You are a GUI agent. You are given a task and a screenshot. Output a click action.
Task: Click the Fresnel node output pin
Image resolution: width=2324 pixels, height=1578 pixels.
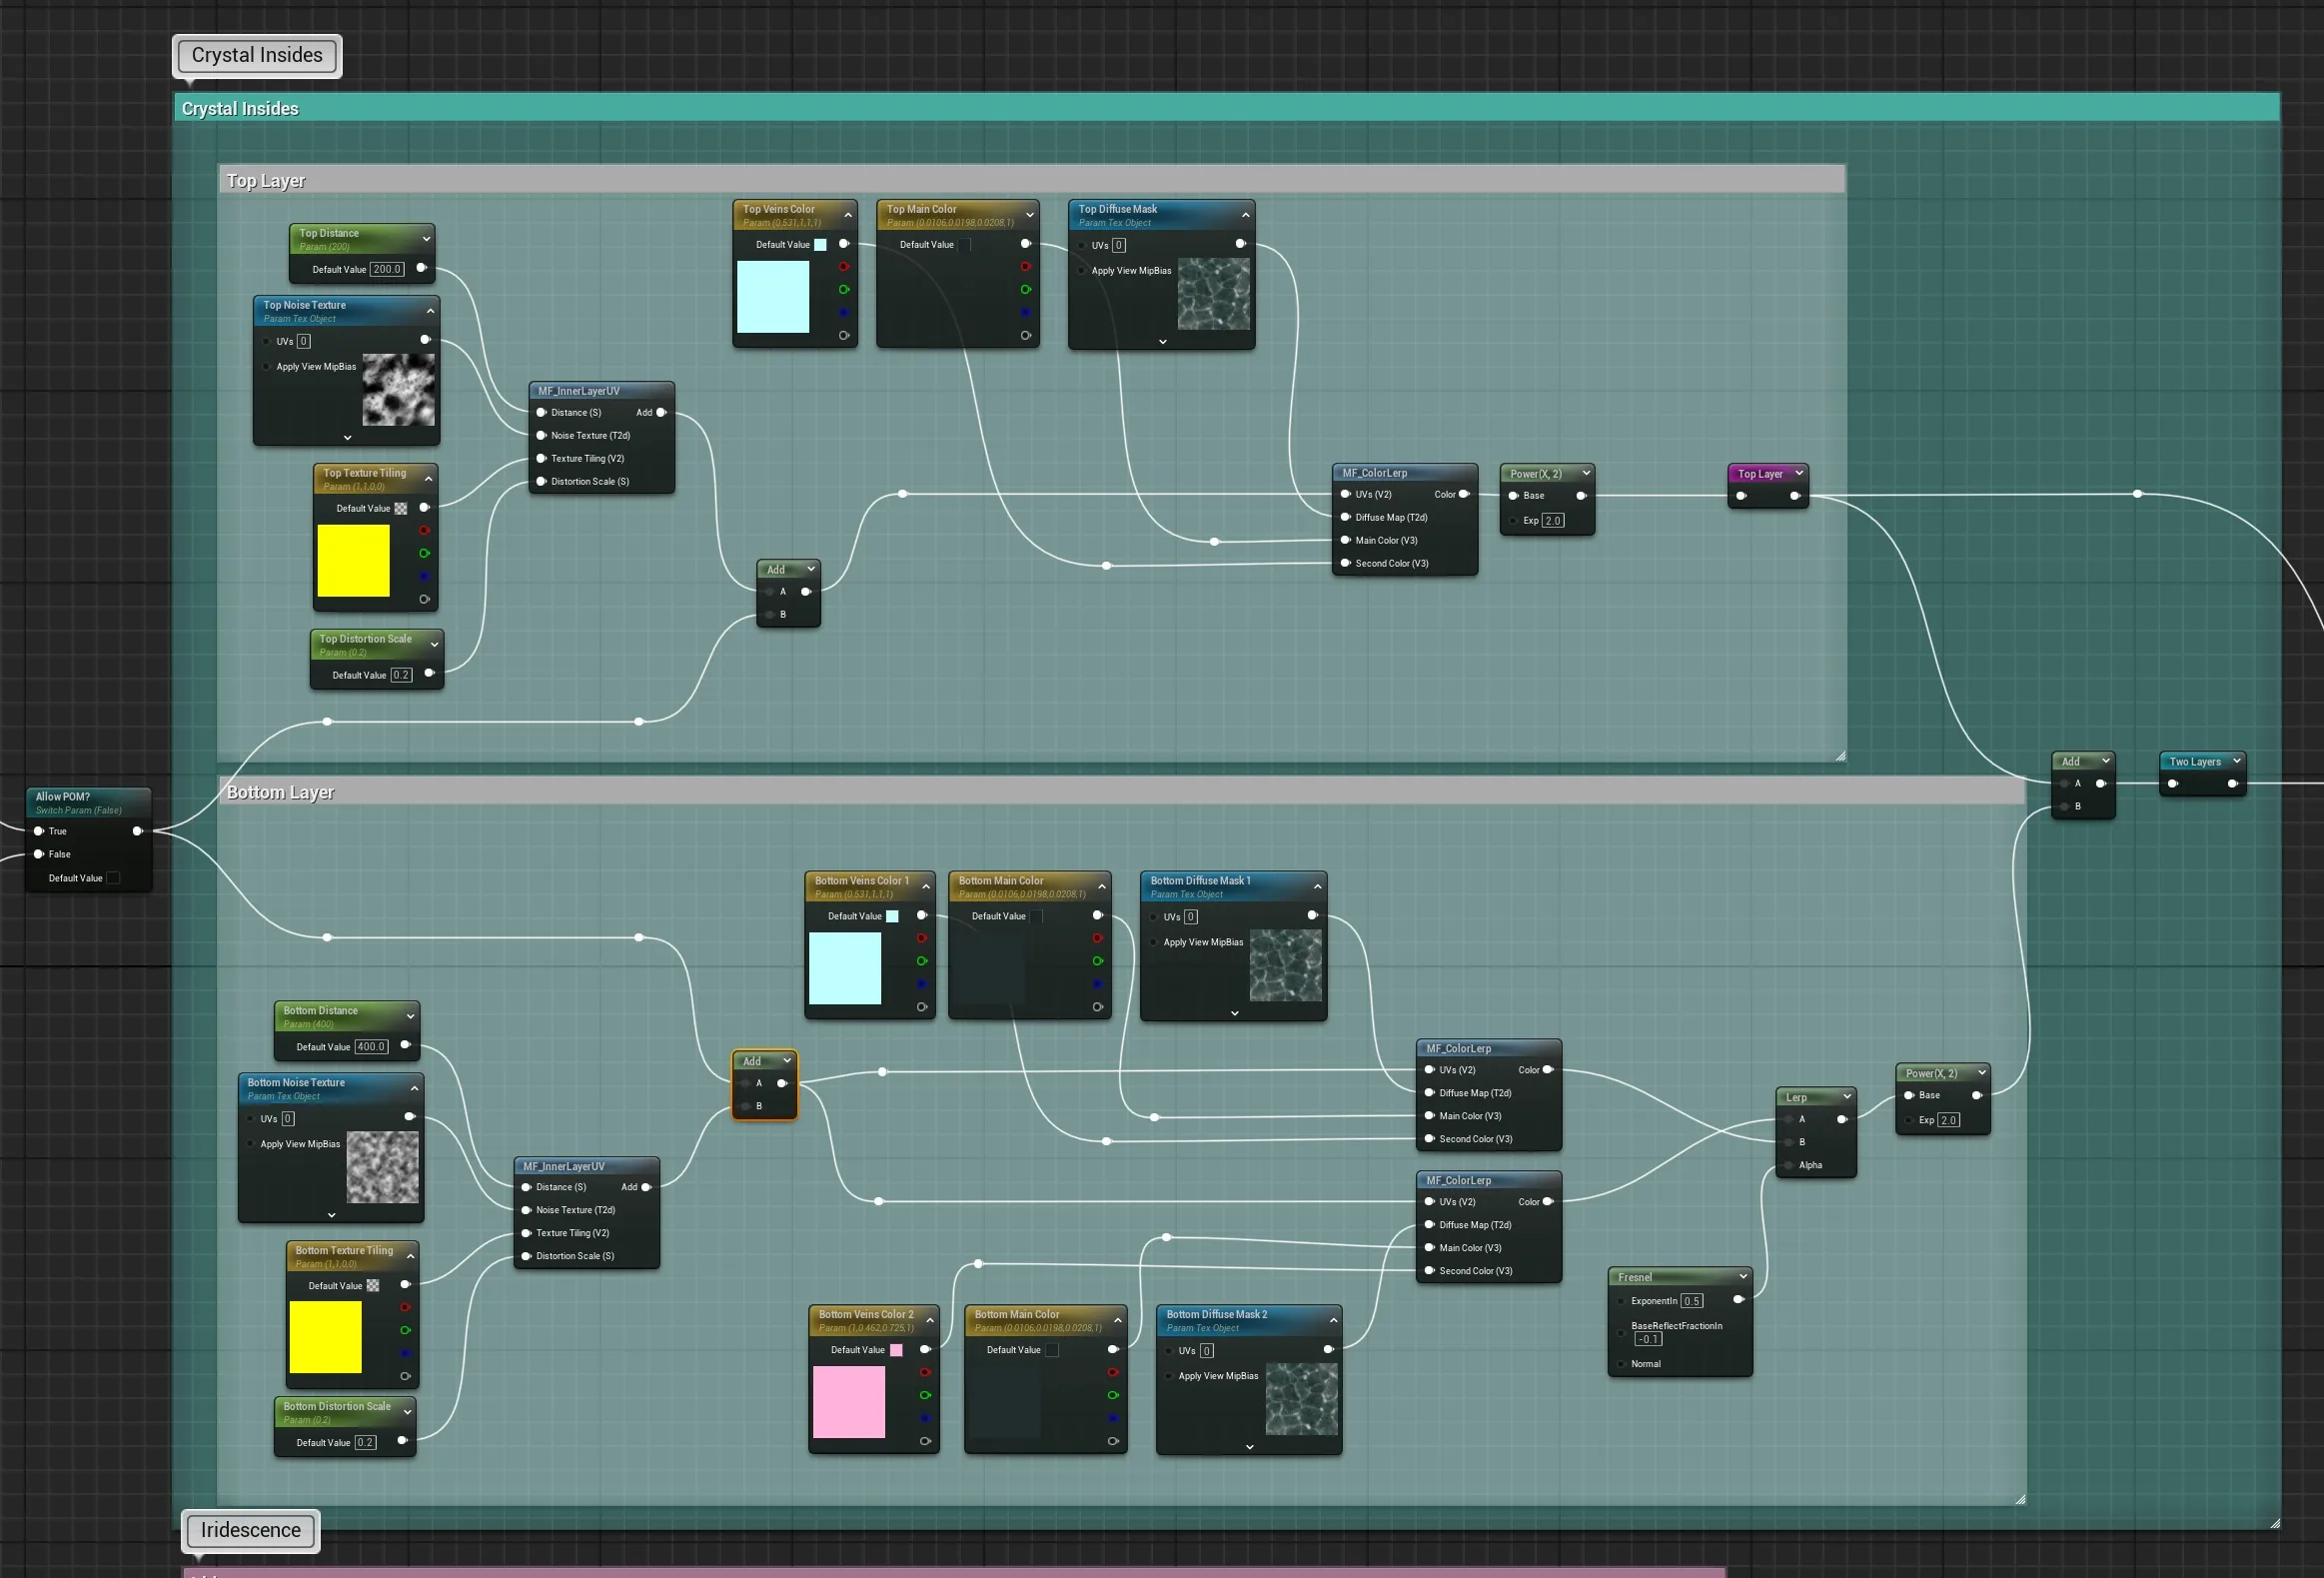click(x=1738, y=1300)
